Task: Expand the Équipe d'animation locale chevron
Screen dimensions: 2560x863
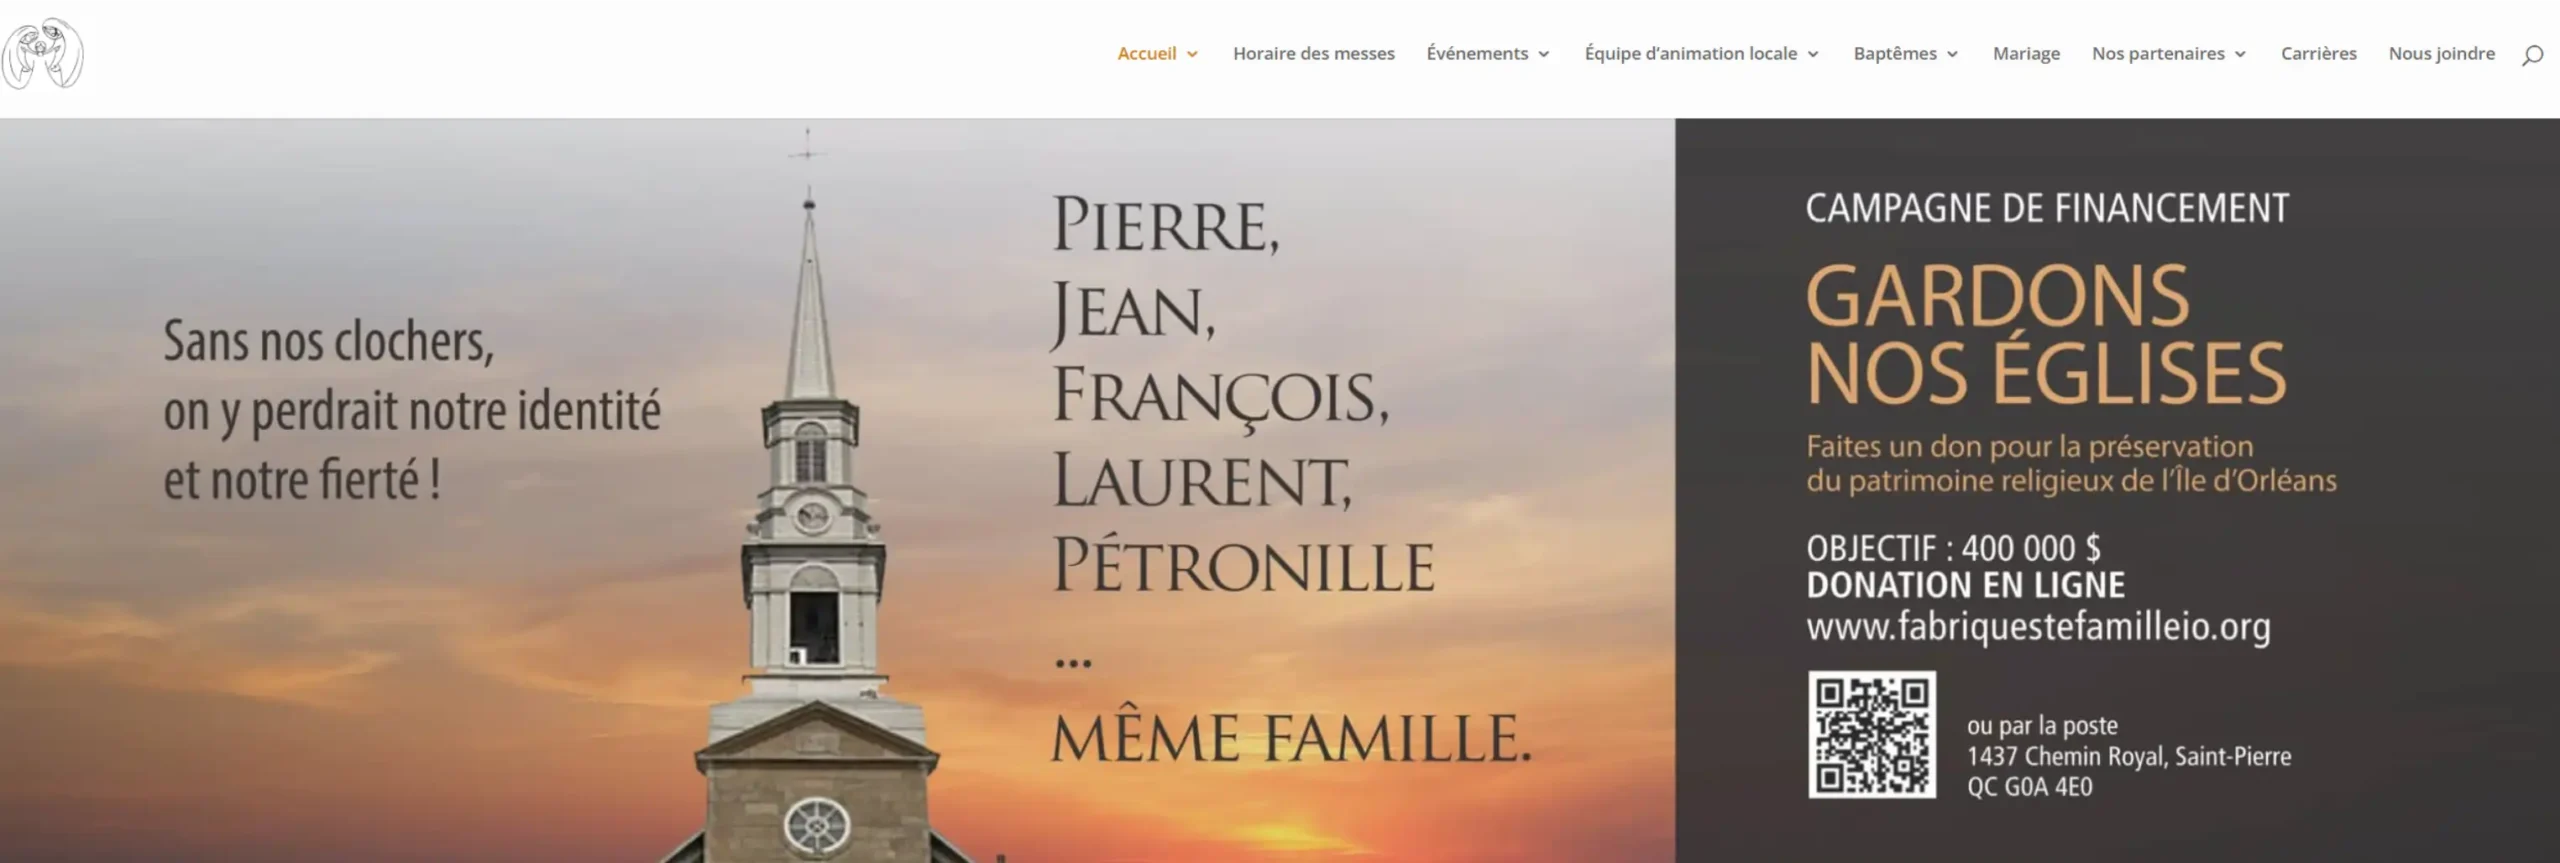Action: (1813, 55)
